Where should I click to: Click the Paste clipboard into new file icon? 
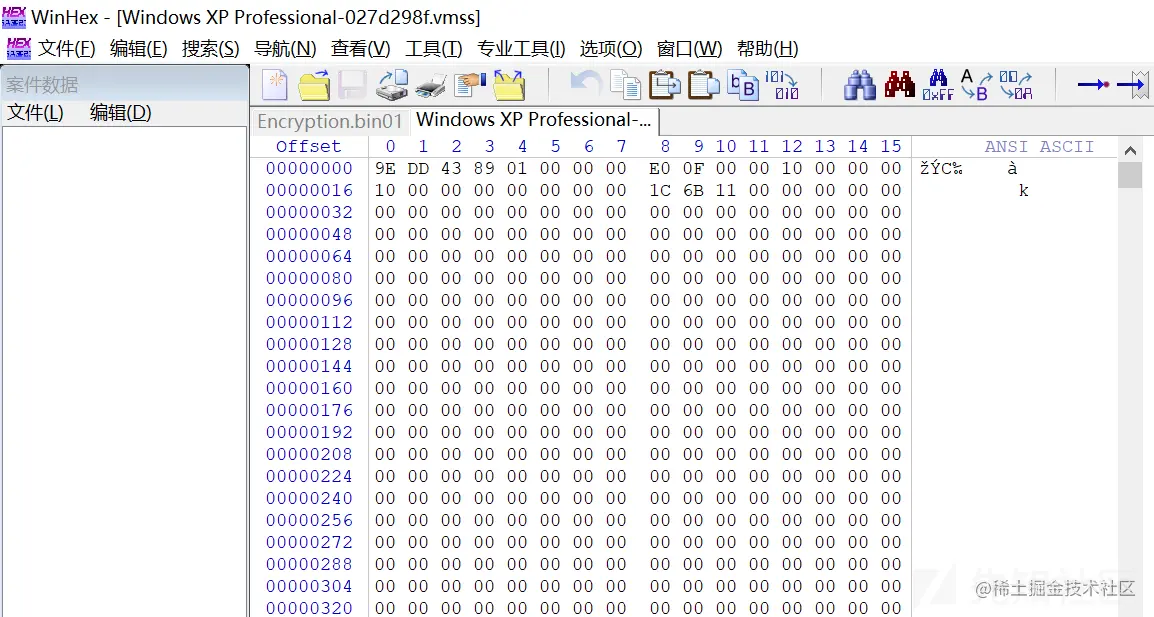coord(704,85)
